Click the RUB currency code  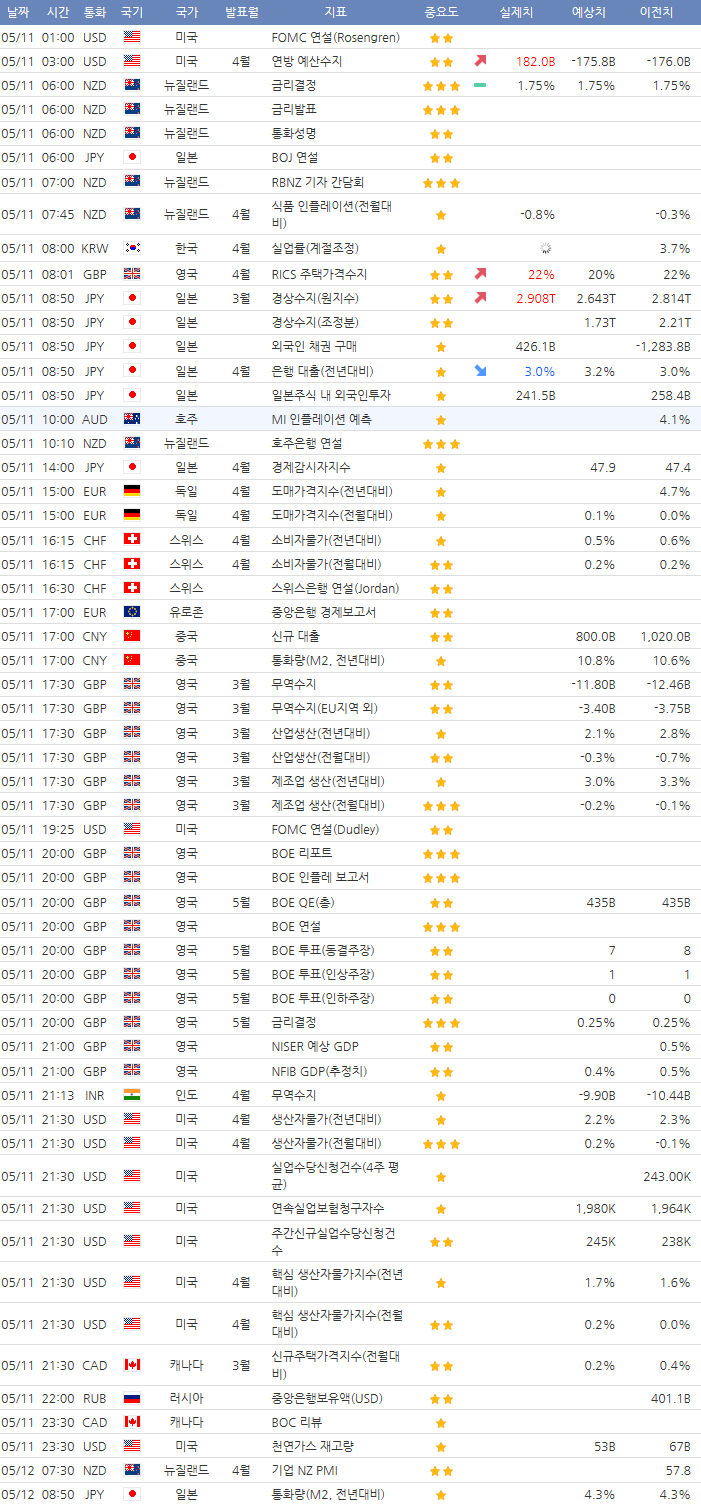tap(95, 1398)
